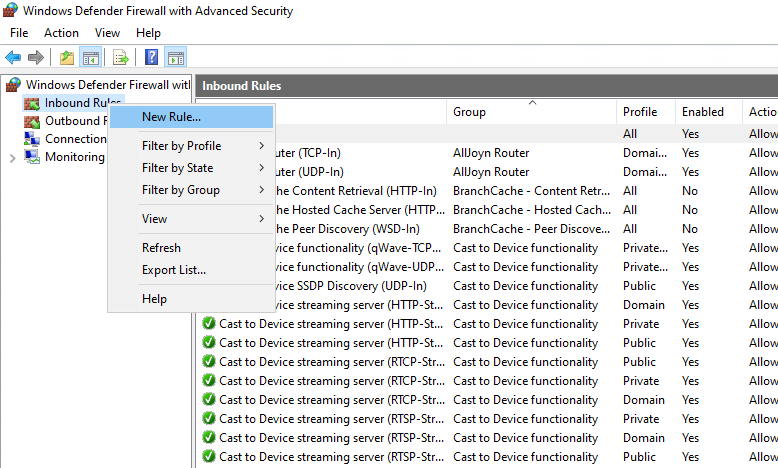This screenshot has width=778, height=468.
Task: Open the File menu
Action: coord(19,33)
